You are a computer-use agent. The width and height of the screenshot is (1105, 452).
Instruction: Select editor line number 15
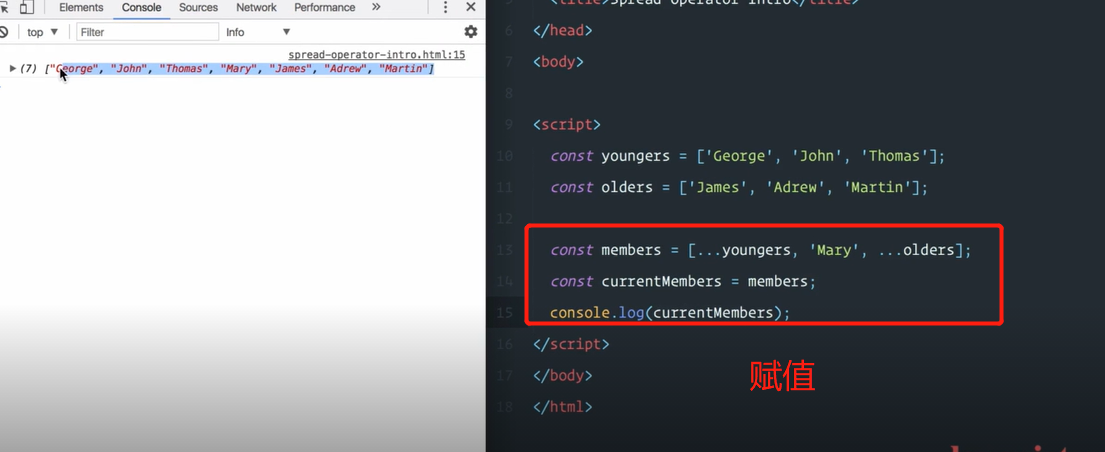tap(505, 313)
